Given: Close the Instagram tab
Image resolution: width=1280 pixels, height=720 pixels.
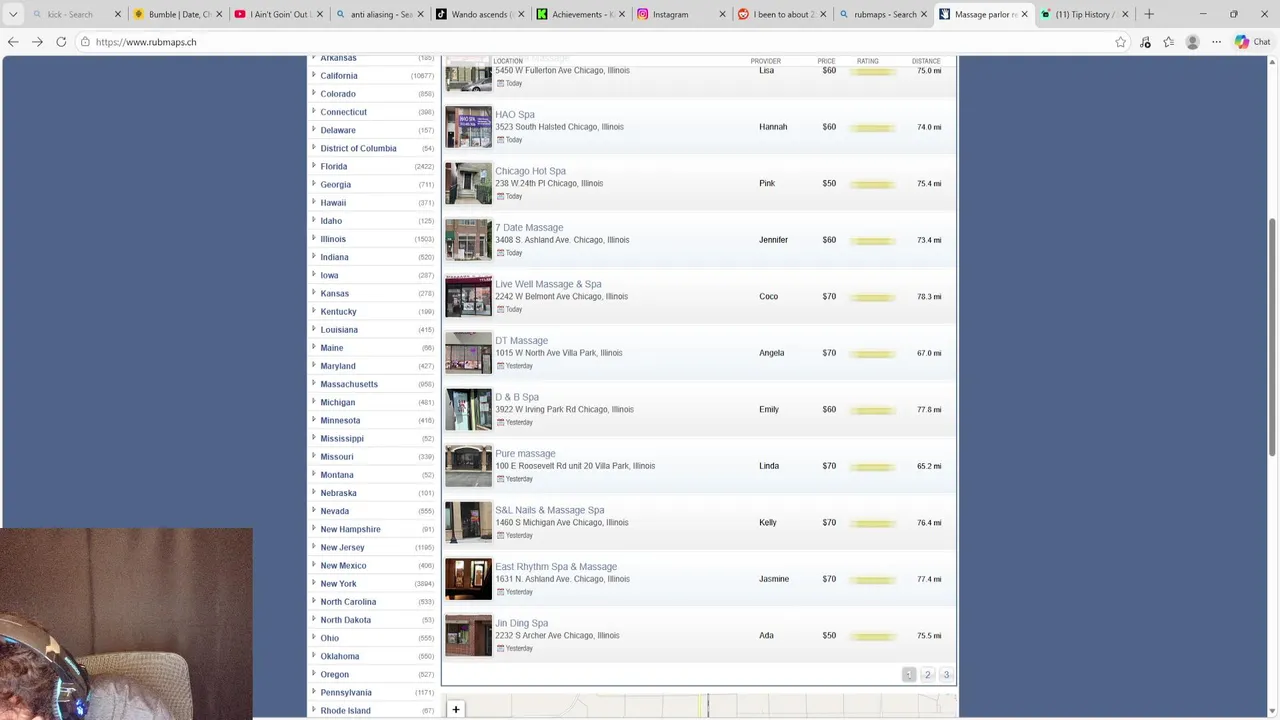Looking at the screenshot, I should [x=722, y=14].
